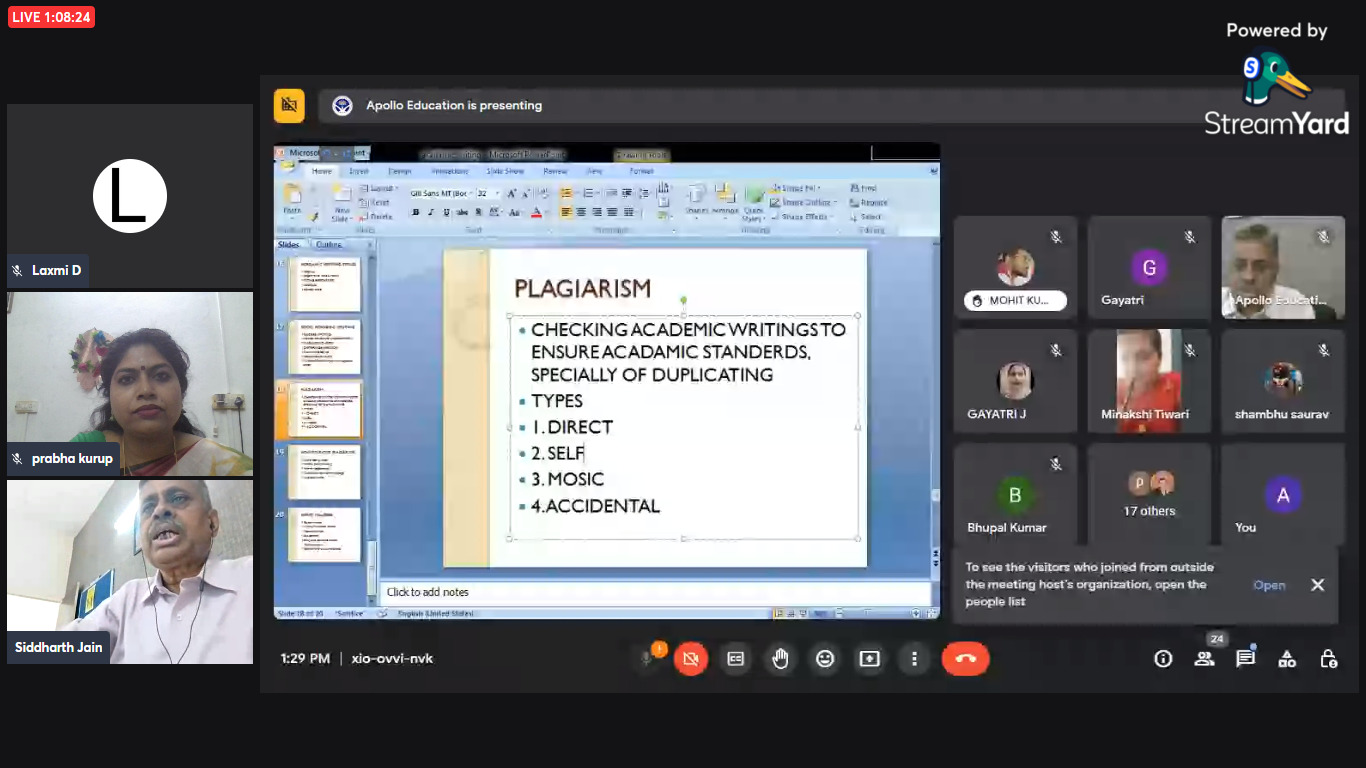Leave the call with the red button
Screen dimensions: 1366x768
966,658
